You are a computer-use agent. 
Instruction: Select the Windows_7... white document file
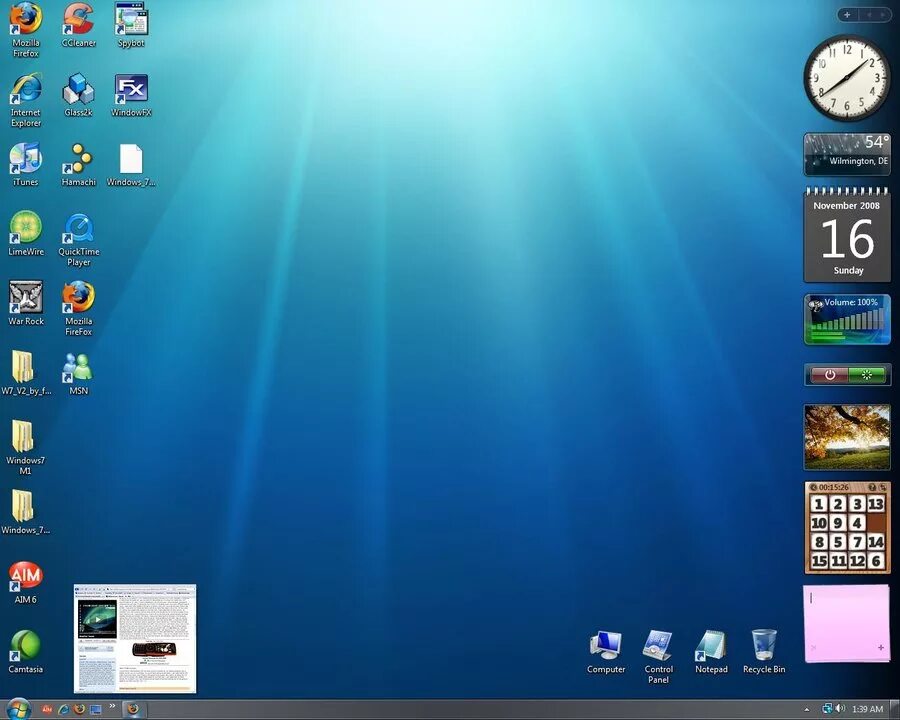[x=131, y=164]
